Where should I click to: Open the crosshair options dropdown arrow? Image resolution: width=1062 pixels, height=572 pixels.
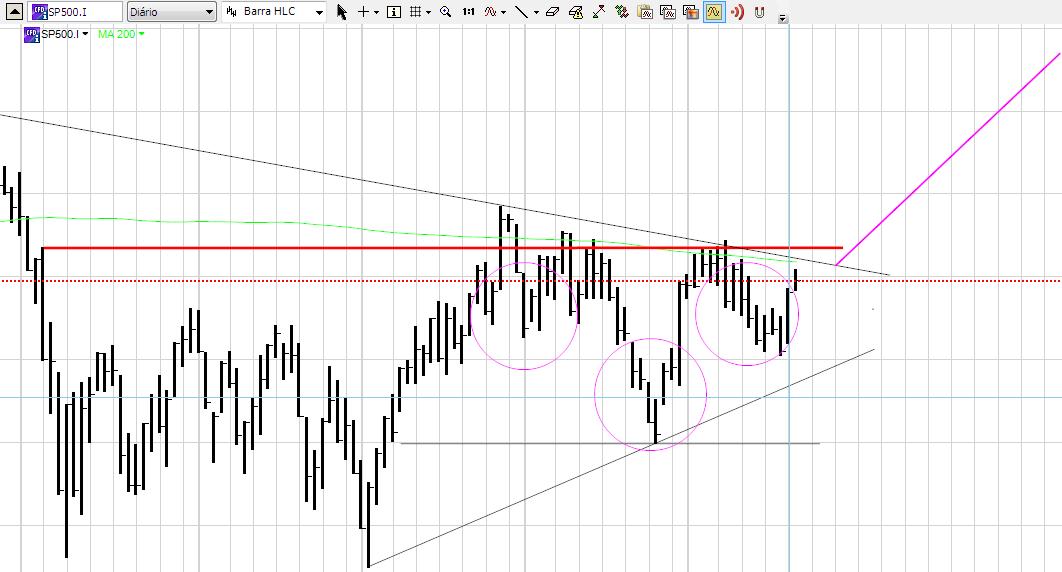pyautogui.click(x=377, y=12)
